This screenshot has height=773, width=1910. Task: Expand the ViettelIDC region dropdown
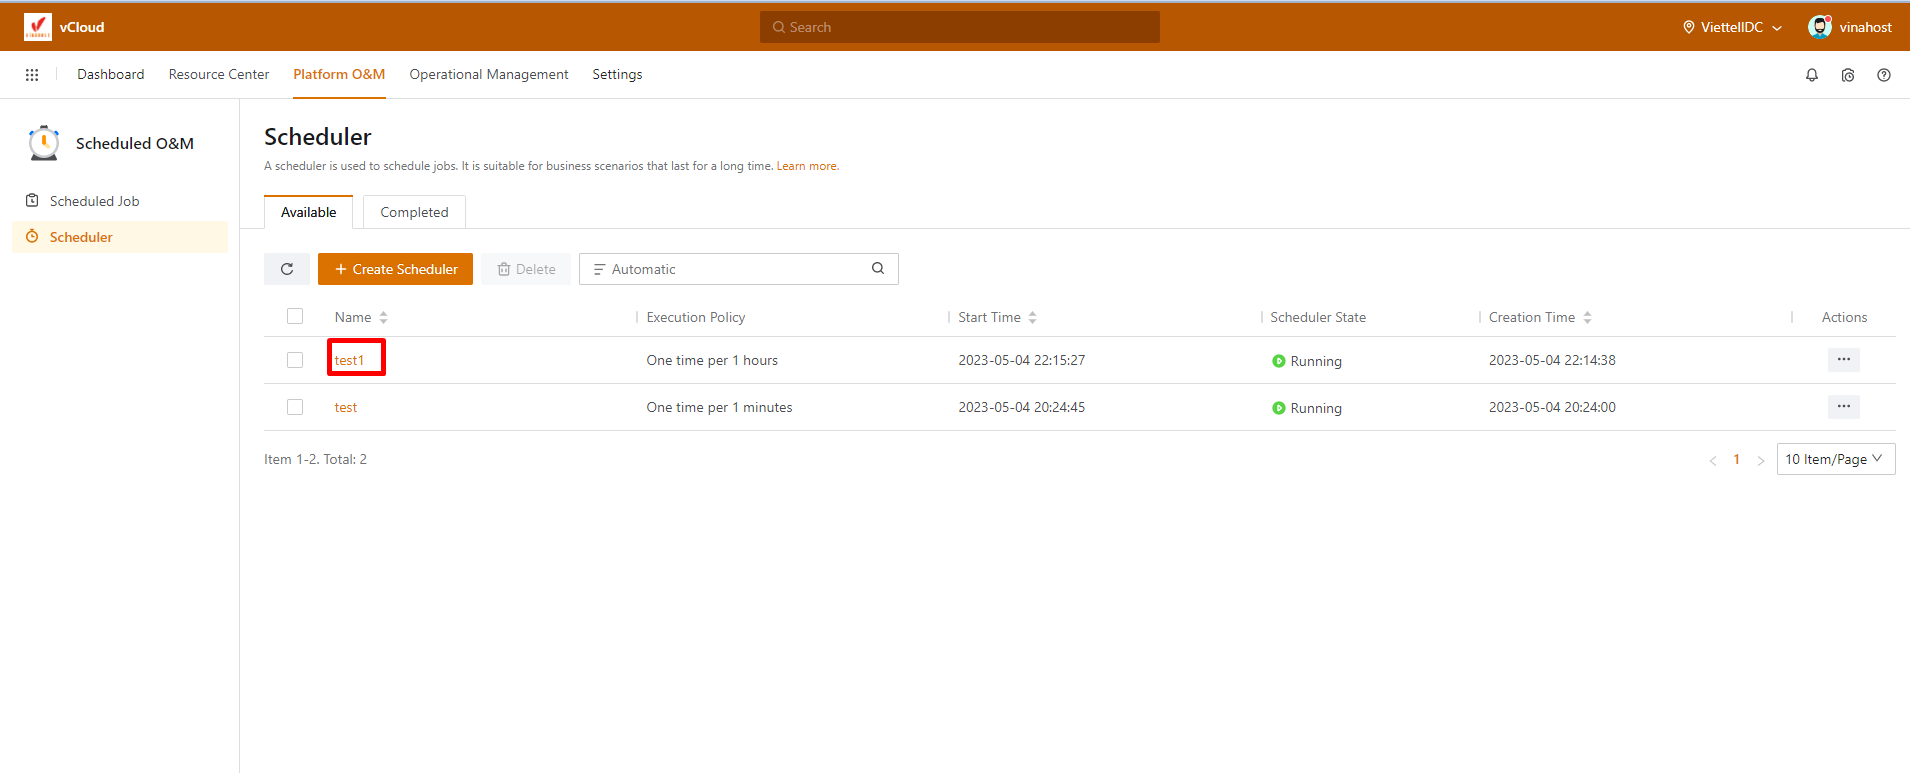pyautogui.click(x=1732, y=27)
